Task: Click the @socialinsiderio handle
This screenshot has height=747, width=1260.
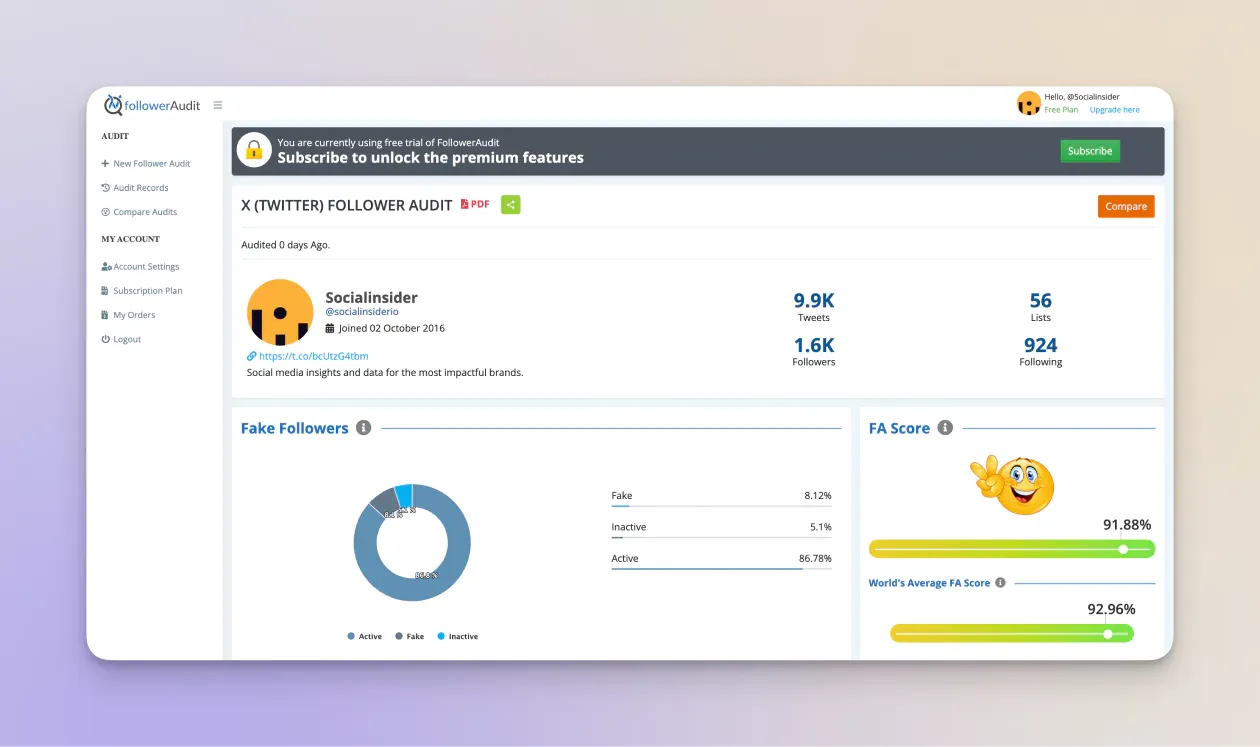Action: (x=362, y=312)
